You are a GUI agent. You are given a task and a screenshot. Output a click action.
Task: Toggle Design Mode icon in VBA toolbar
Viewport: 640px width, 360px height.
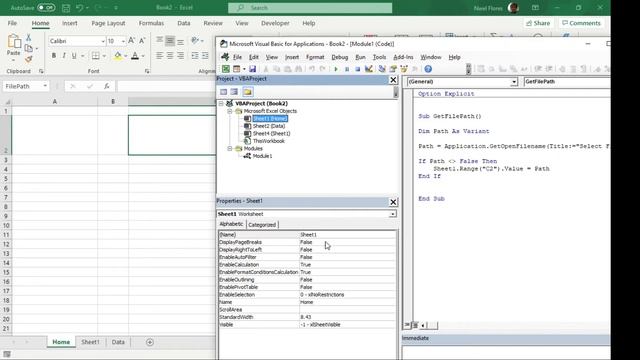coord(369,69)
